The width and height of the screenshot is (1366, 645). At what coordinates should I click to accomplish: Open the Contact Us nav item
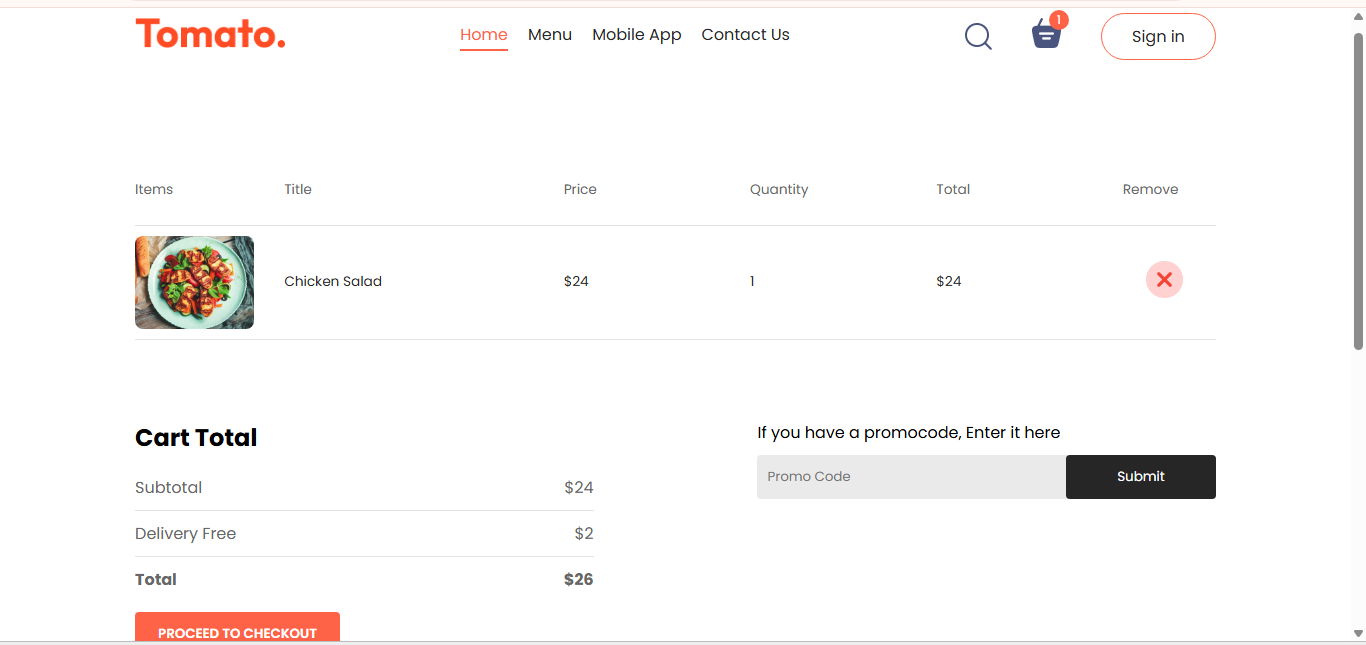(745, 35)
